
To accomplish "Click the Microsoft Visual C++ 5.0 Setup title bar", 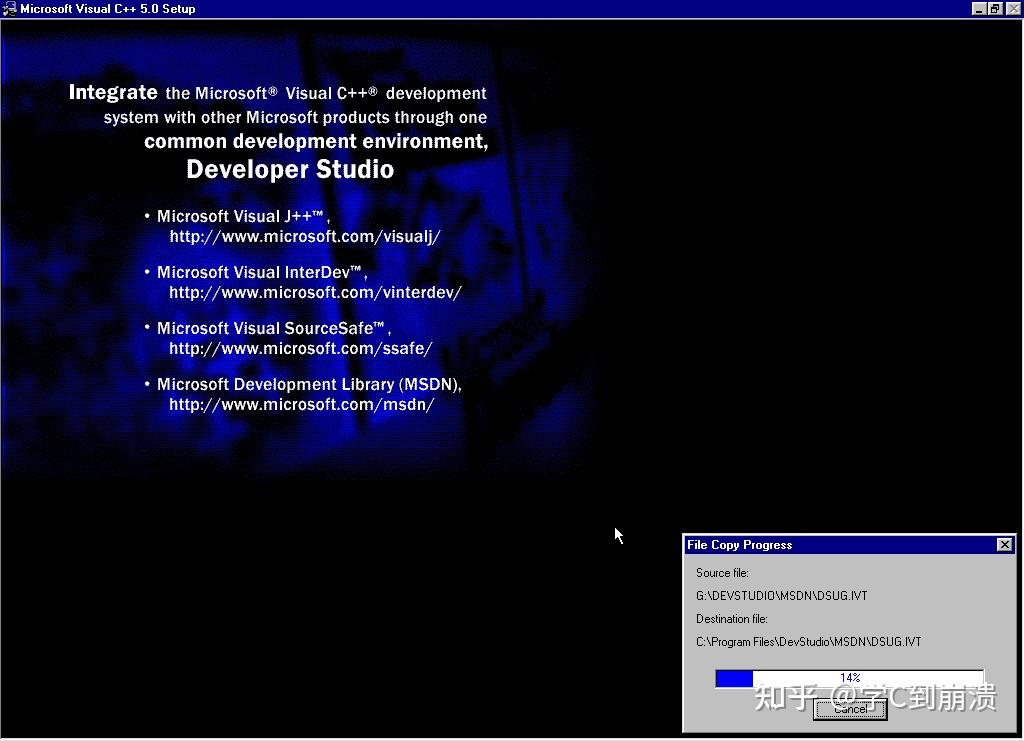I will 400,8.
